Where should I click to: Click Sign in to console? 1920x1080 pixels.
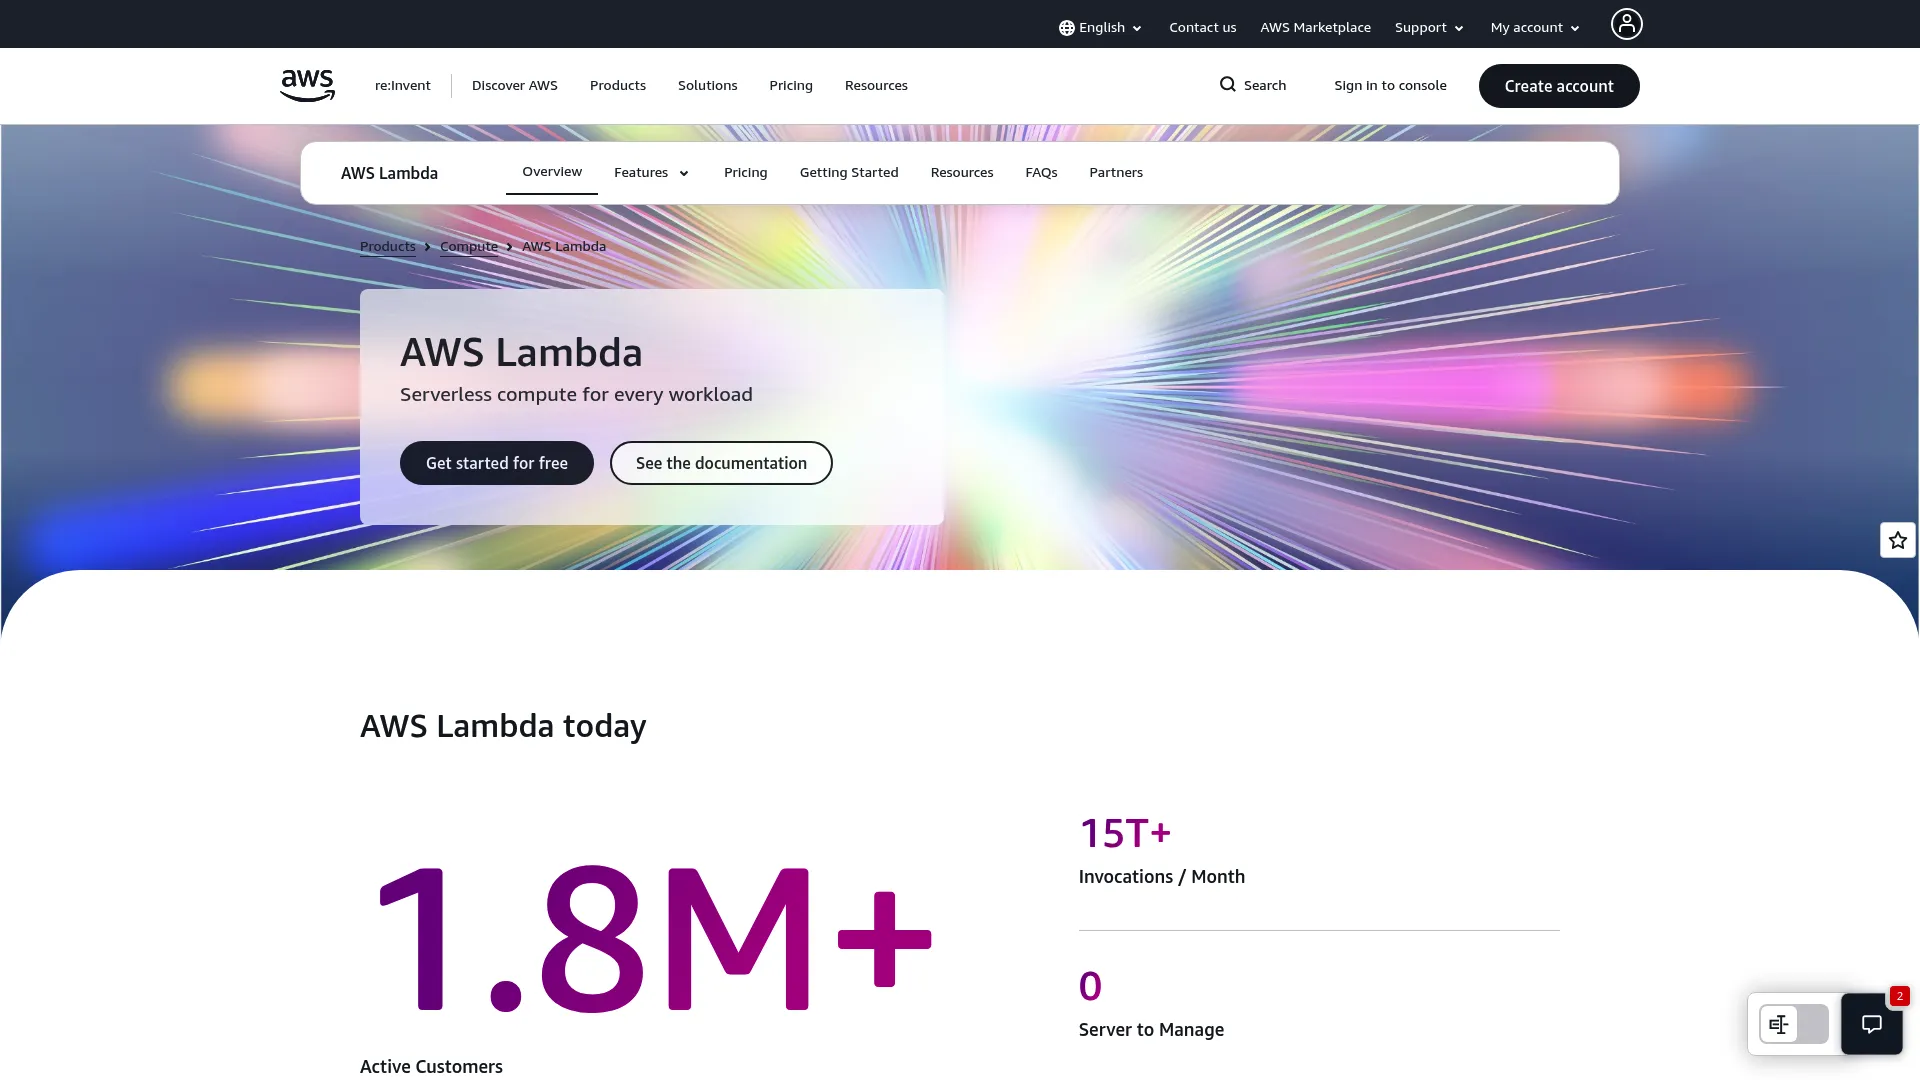coord(1390,86)
